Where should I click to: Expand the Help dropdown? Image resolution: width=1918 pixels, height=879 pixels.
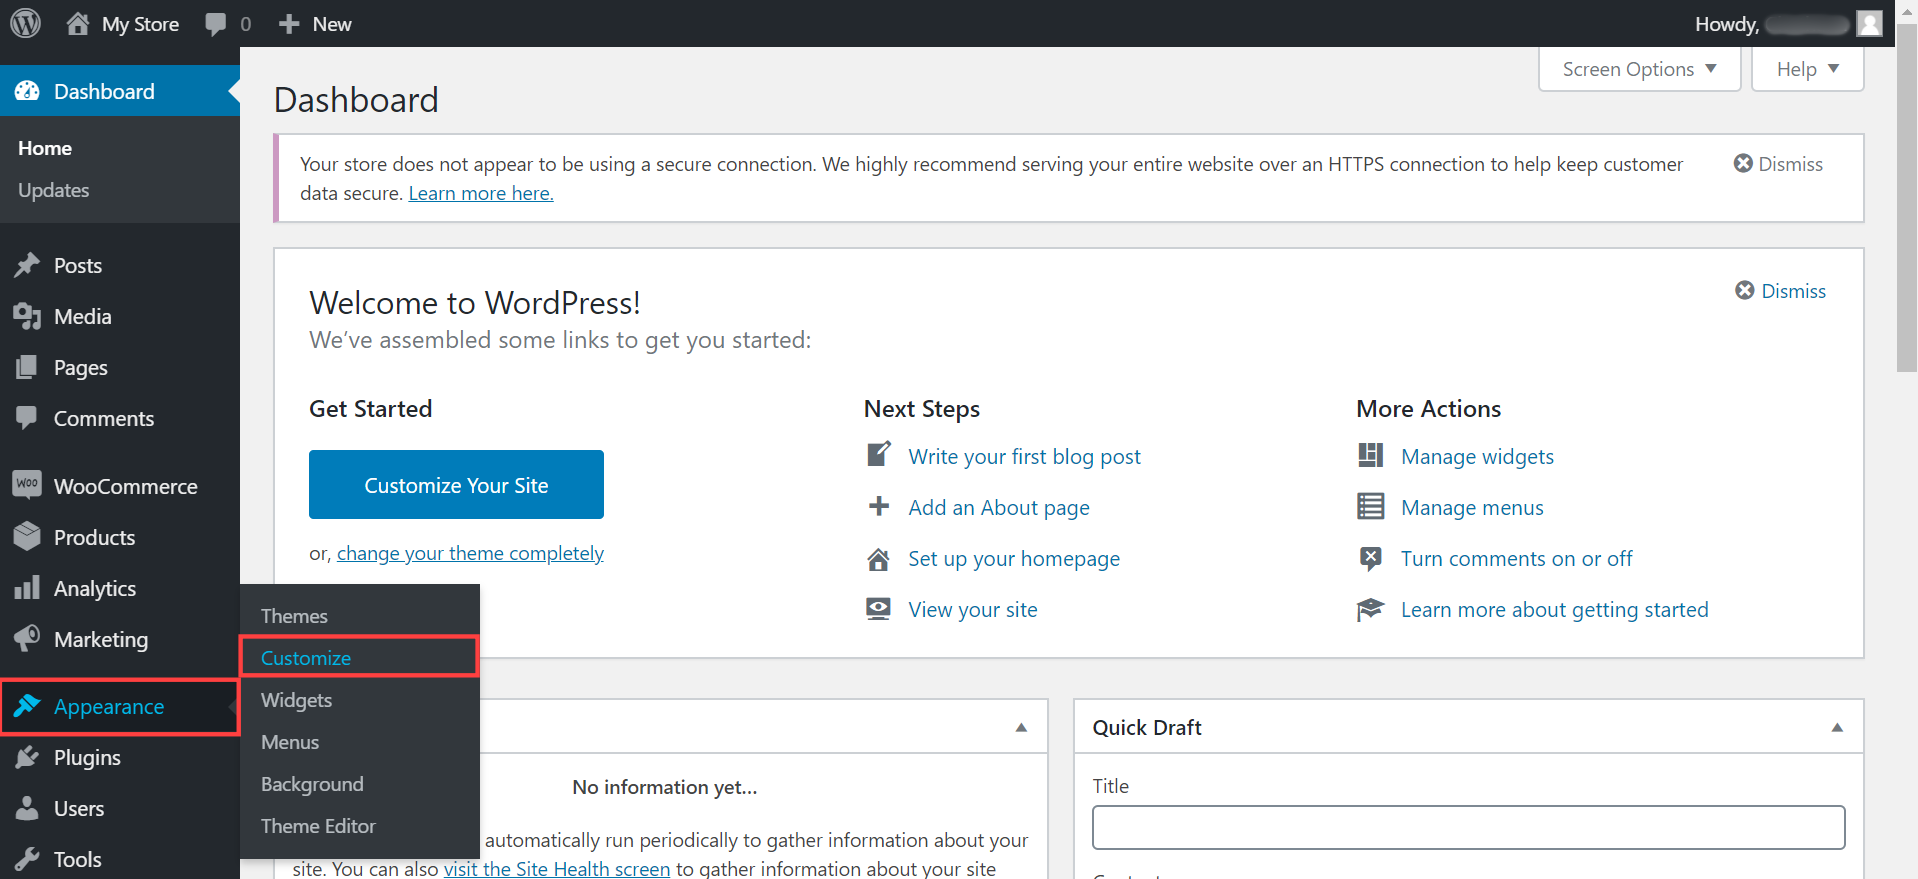click(x=1807, y=69)
